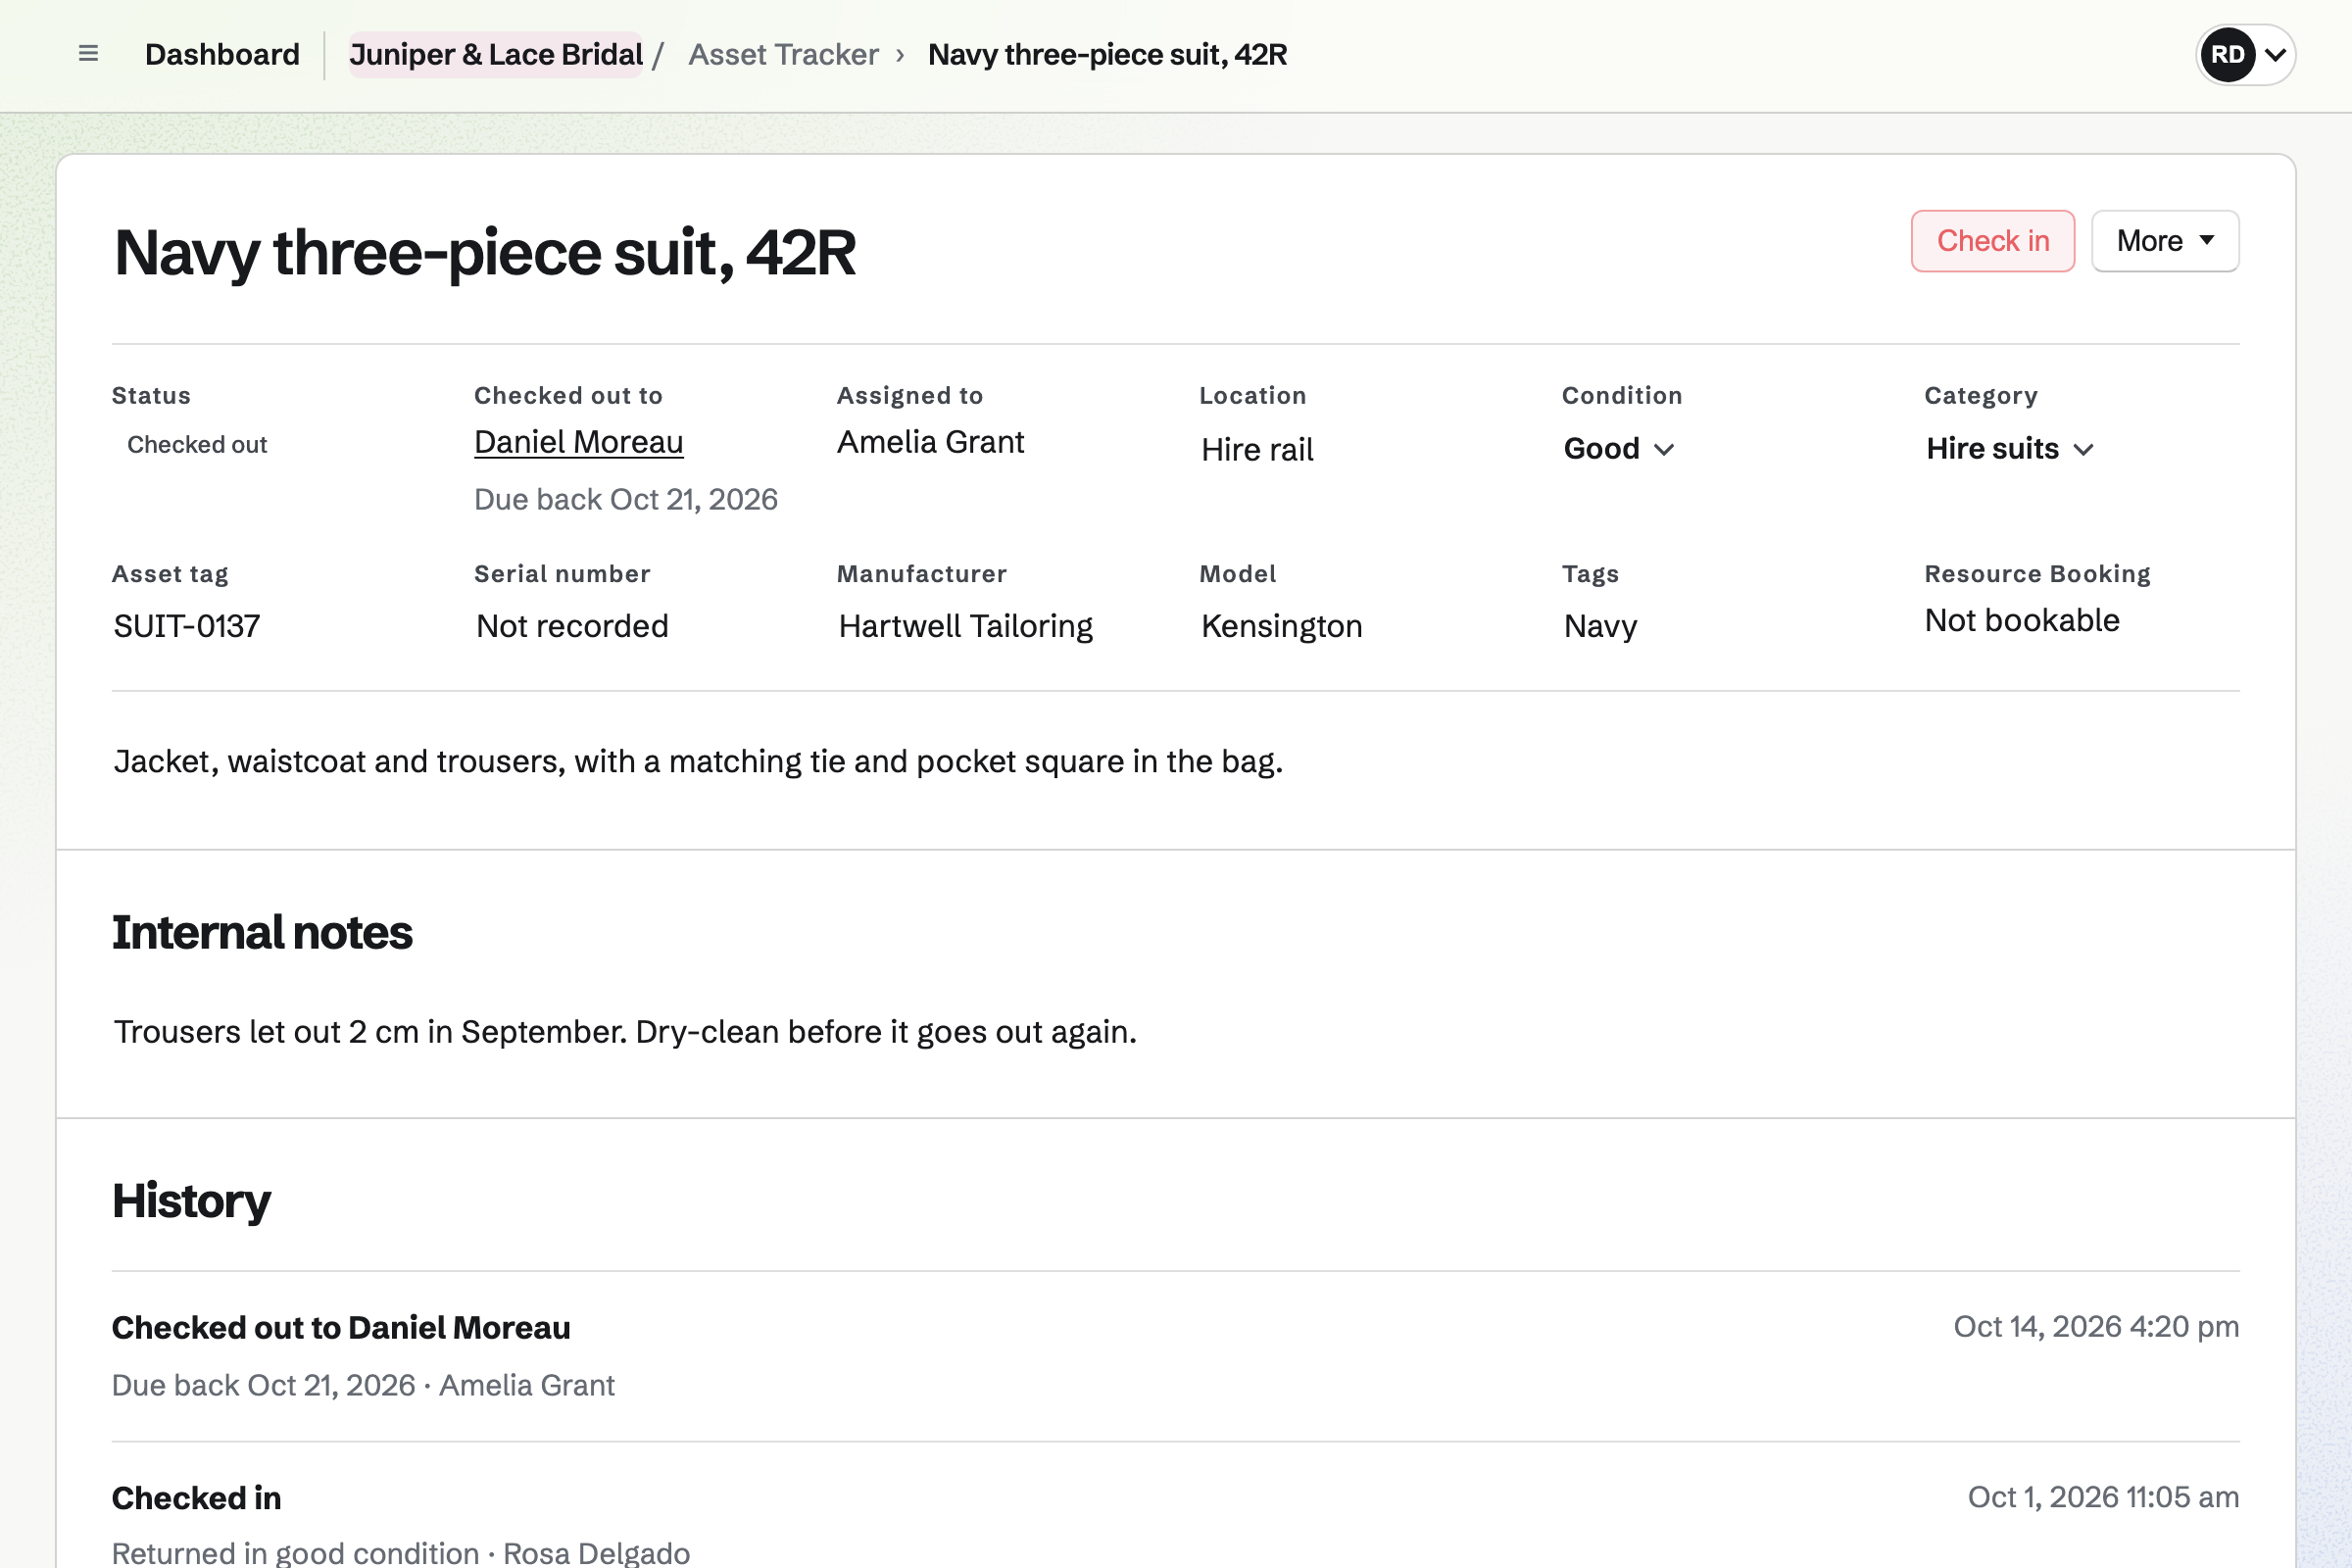Image resolution: width=2352 pixels, height=1568 pixels.
Task: Click Due back Oct 21, 2026 under Checked out to
Action: (x=625, y=499)
